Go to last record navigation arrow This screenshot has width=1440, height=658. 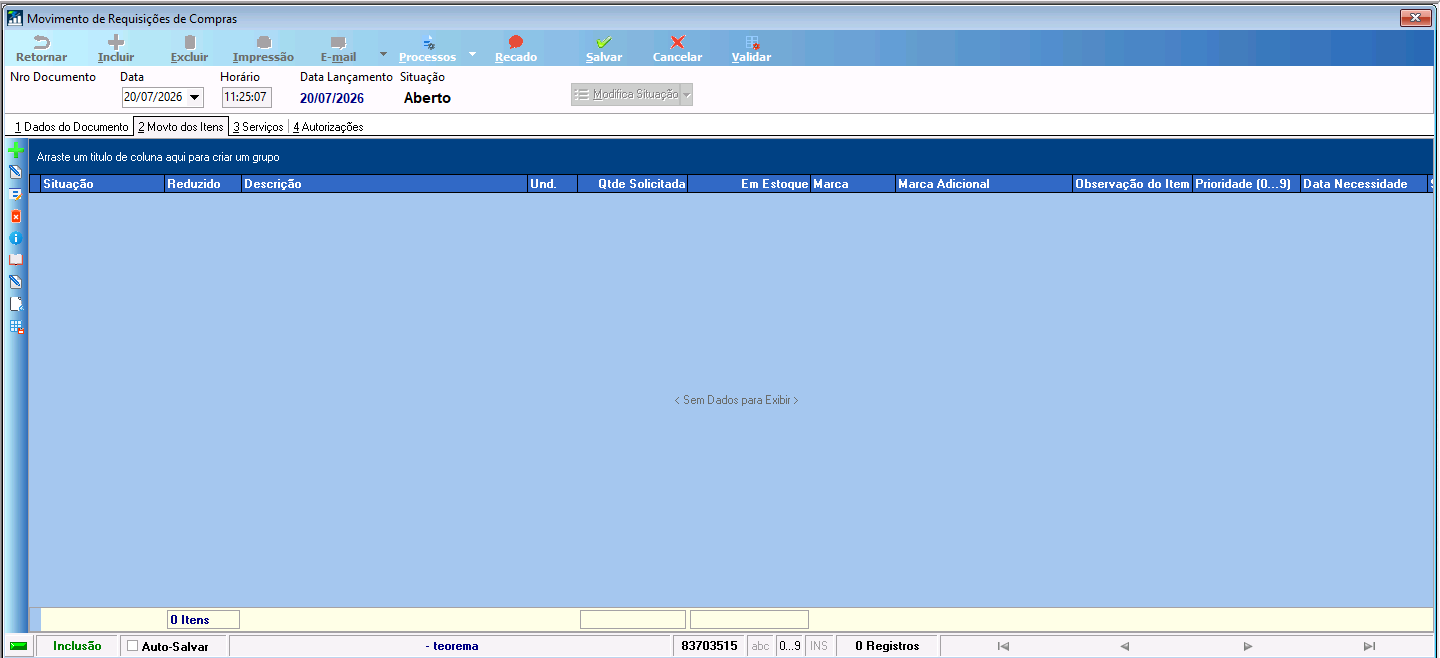click(x=1369, y=646)
